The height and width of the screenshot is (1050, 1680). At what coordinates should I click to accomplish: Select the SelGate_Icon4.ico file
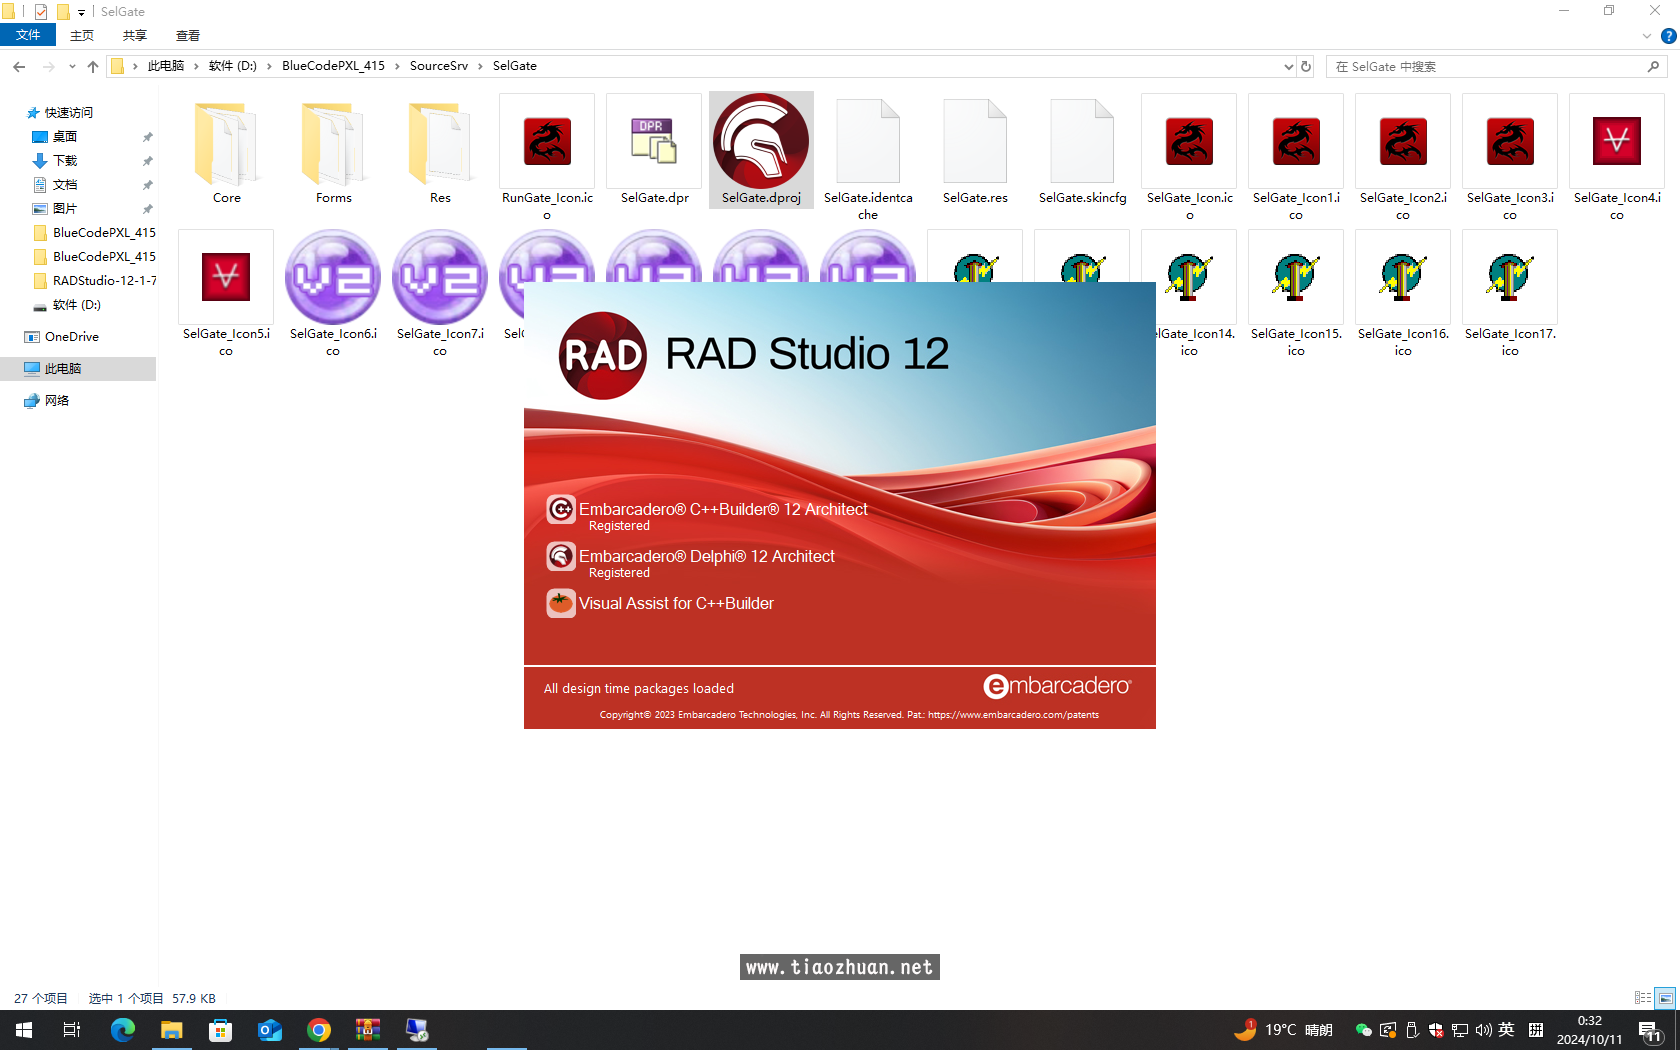coord(1616,143)
